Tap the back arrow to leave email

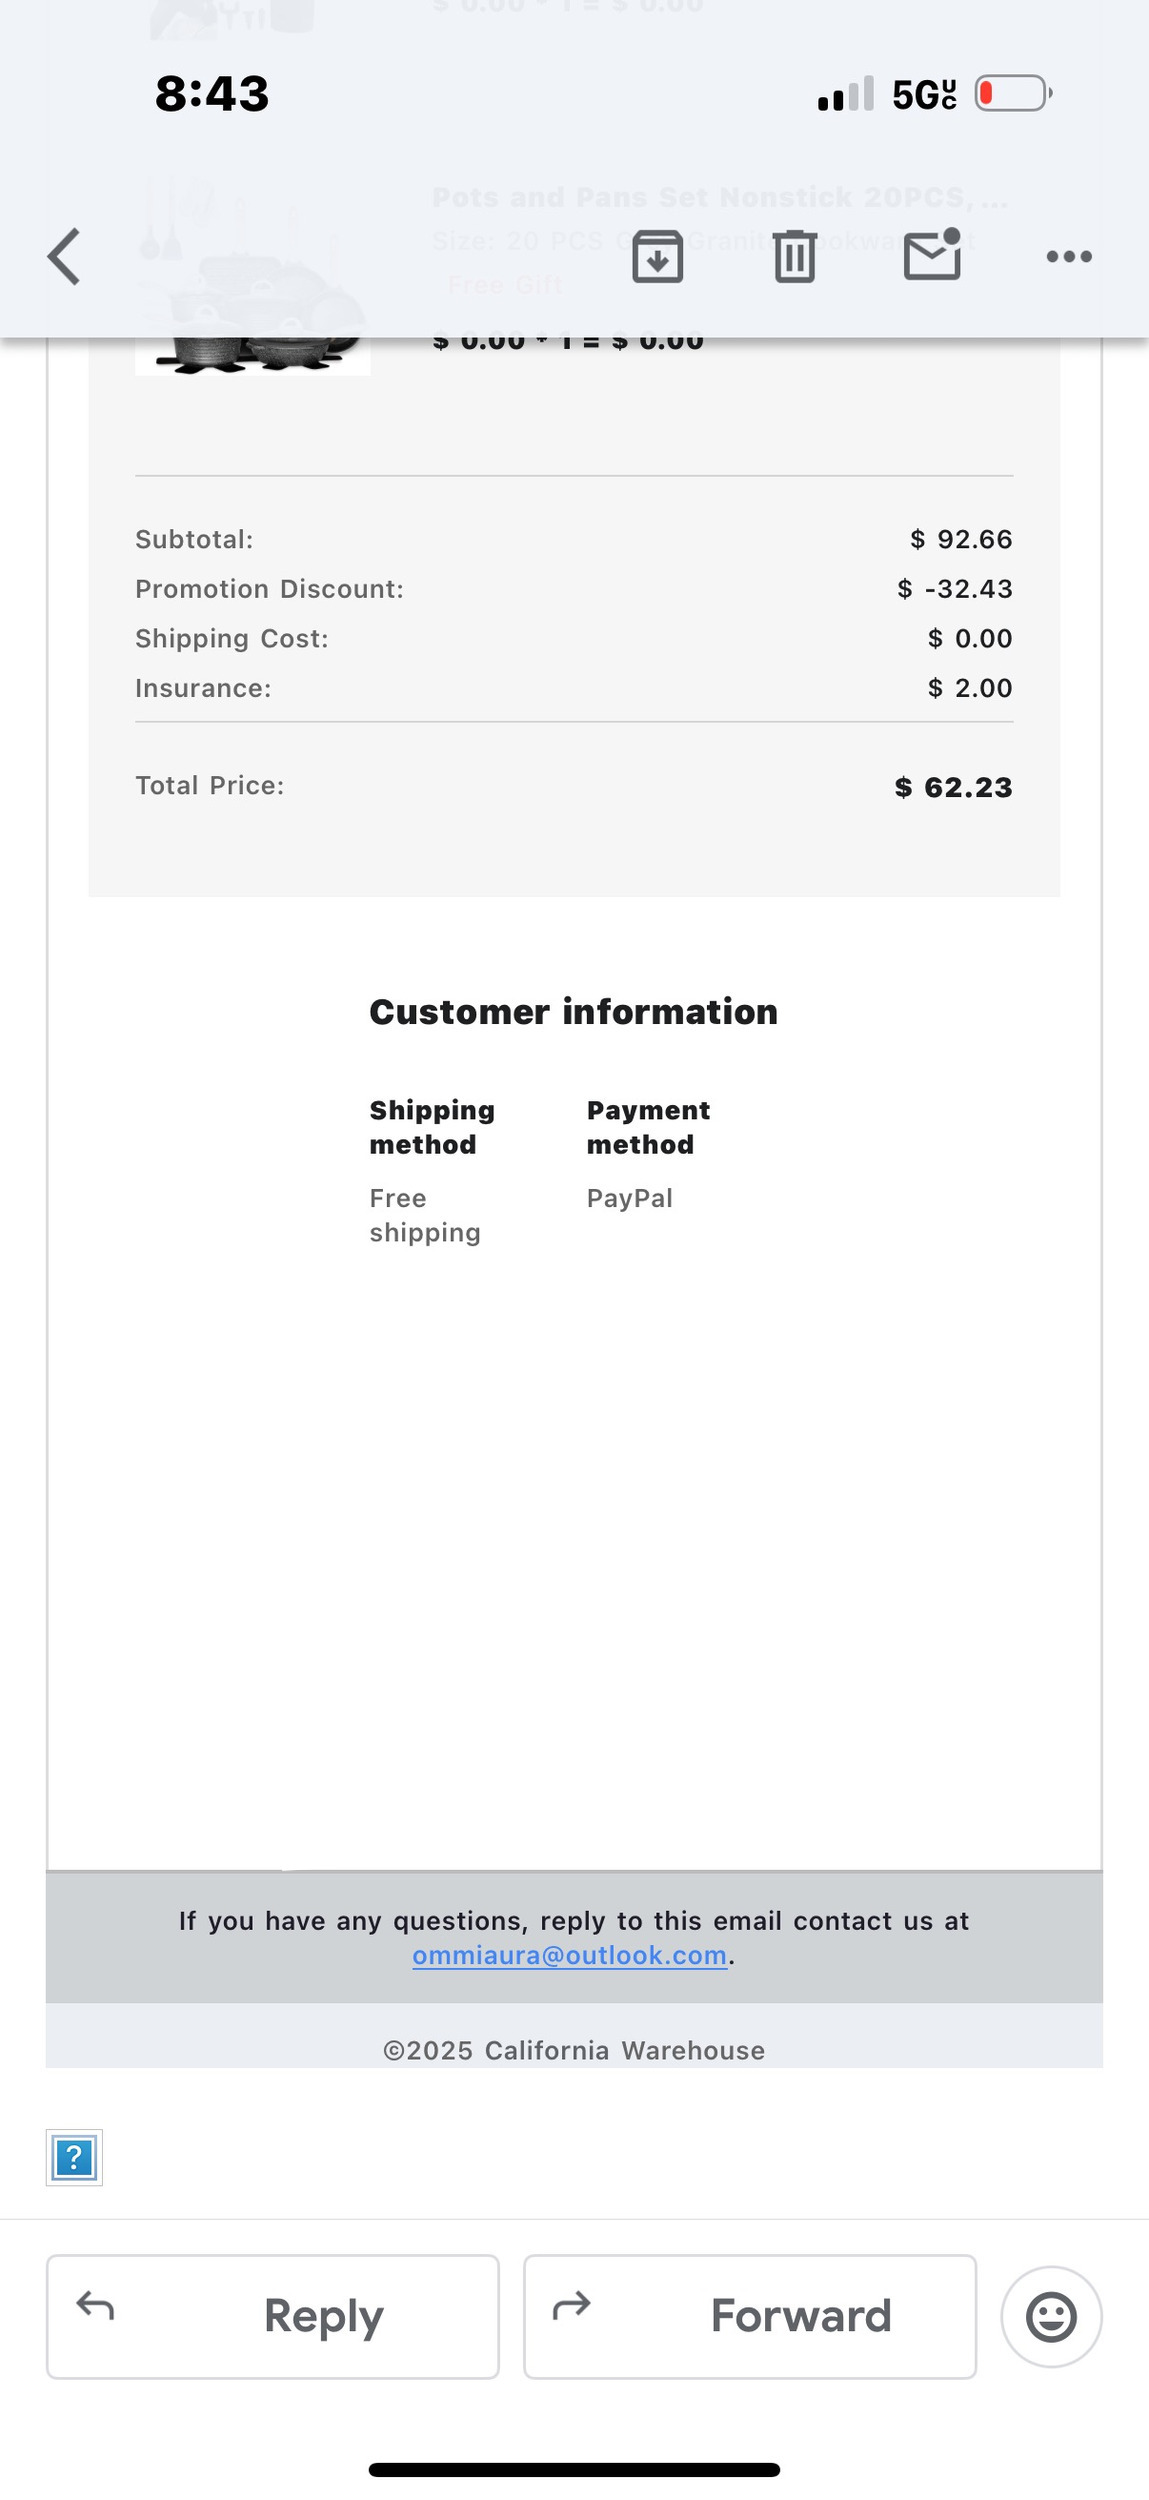[64, 257]
